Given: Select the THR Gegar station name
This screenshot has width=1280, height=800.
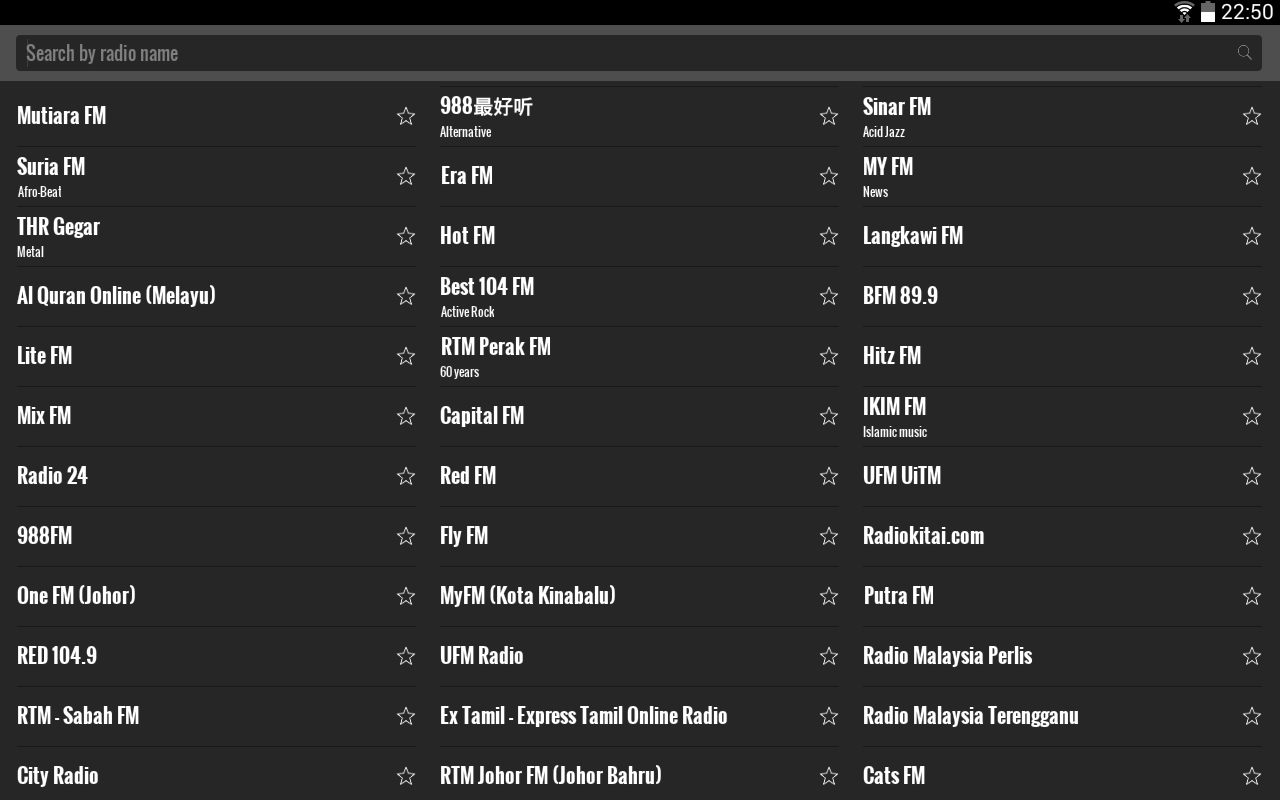Looking at the screenshot, I should 58,227.
